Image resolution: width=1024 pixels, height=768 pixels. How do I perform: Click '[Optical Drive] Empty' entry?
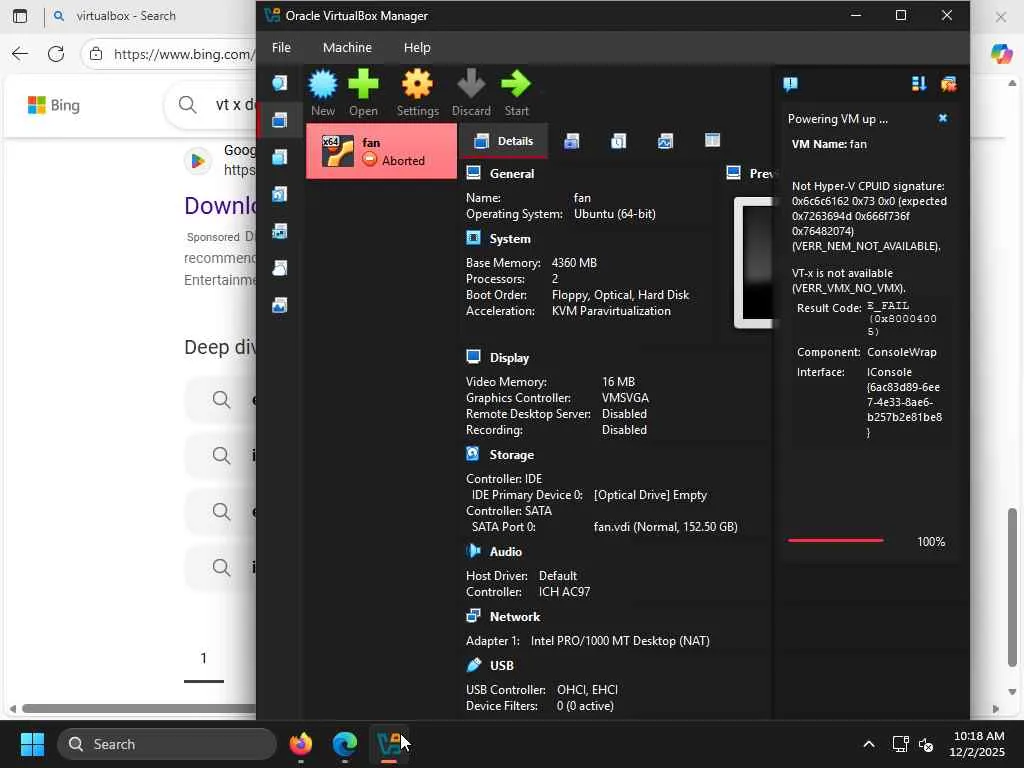click(650, 495)
